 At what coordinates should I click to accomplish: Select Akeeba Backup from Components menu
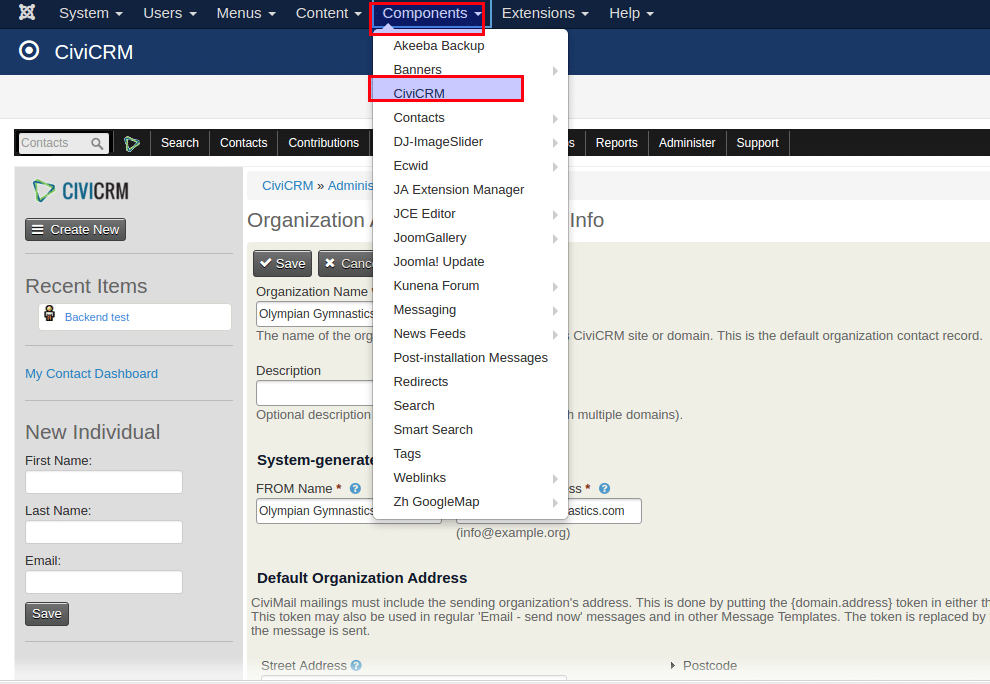[439, 45]
